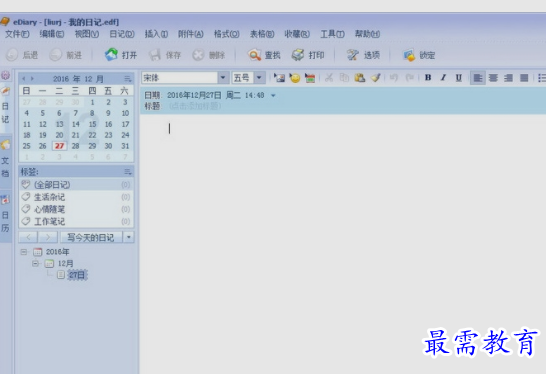Select the (全部日记) tag
The image size is (546, 374).
click(x=76, y=185)
